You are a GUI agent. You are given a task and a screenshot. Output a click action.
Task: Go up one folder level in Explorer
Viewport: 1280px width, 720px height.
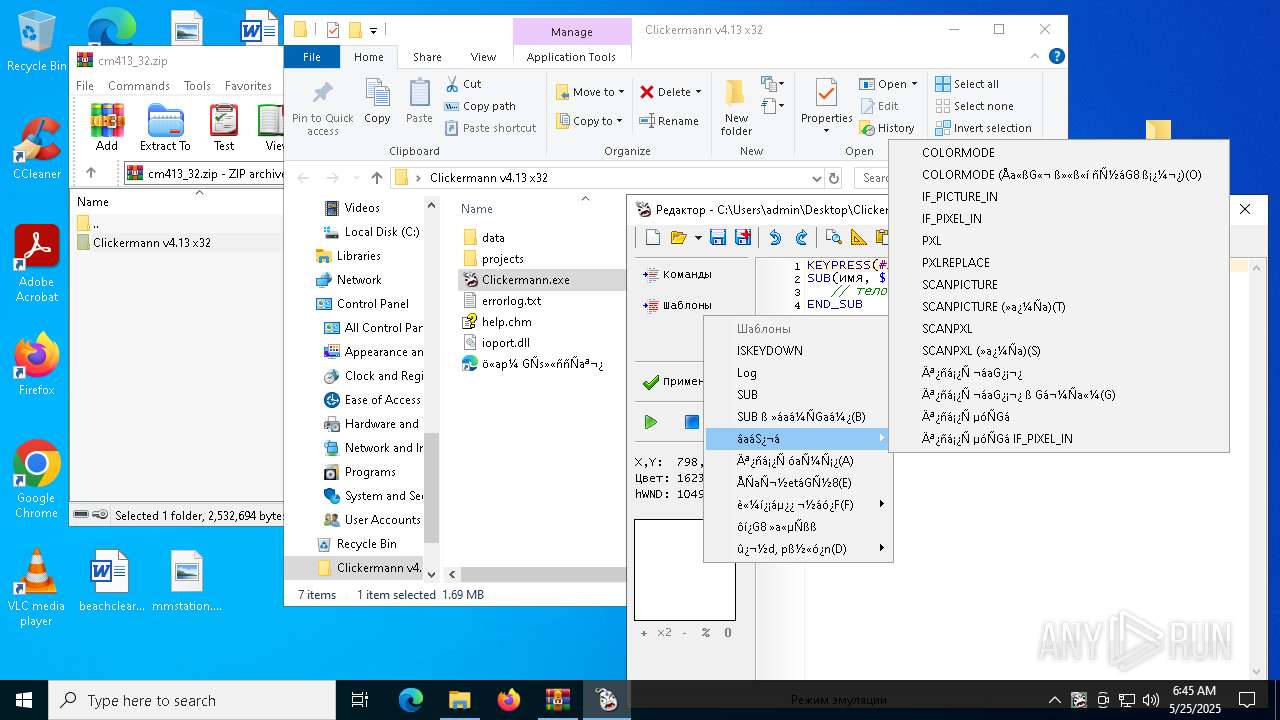pos(376,178)
